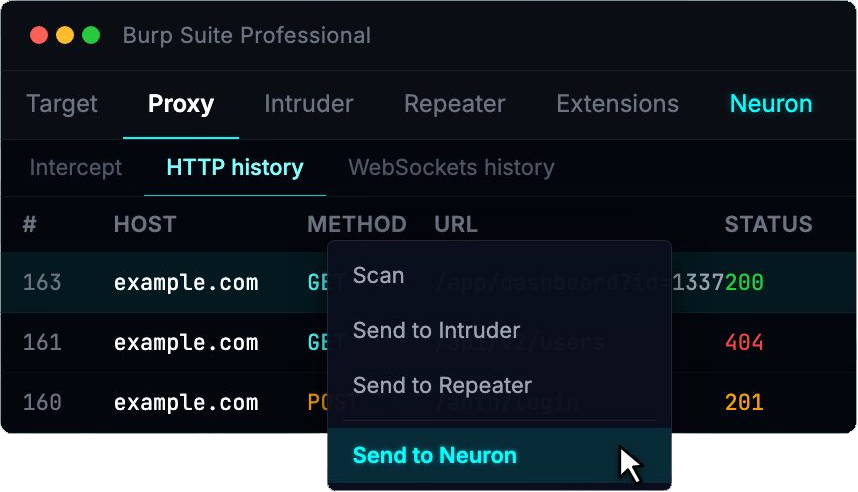Open the Extensions tab

(617, 104)
